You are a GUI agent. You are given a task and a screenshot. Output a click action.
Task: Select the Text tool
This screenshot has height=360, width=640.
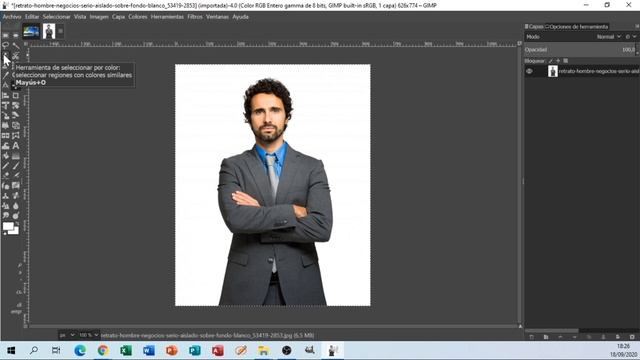[x=16, y=146]
